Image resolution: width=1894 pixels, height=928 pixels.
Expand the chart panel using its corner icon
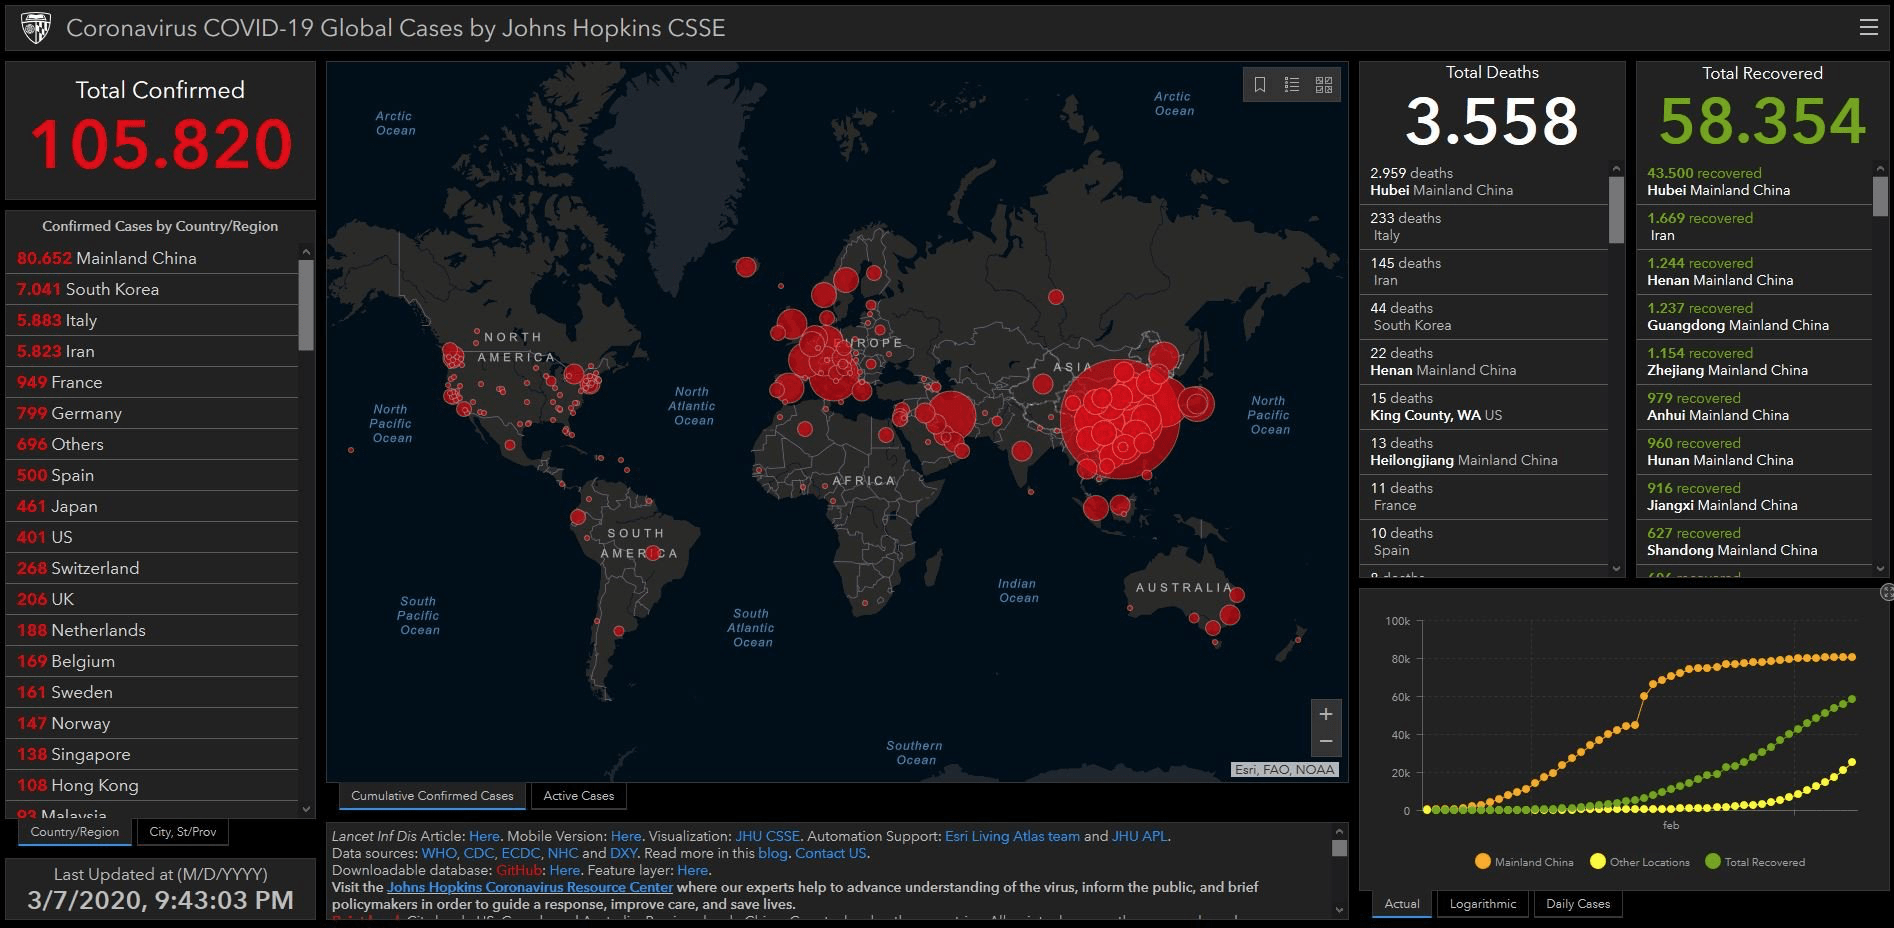[1886, 592]
